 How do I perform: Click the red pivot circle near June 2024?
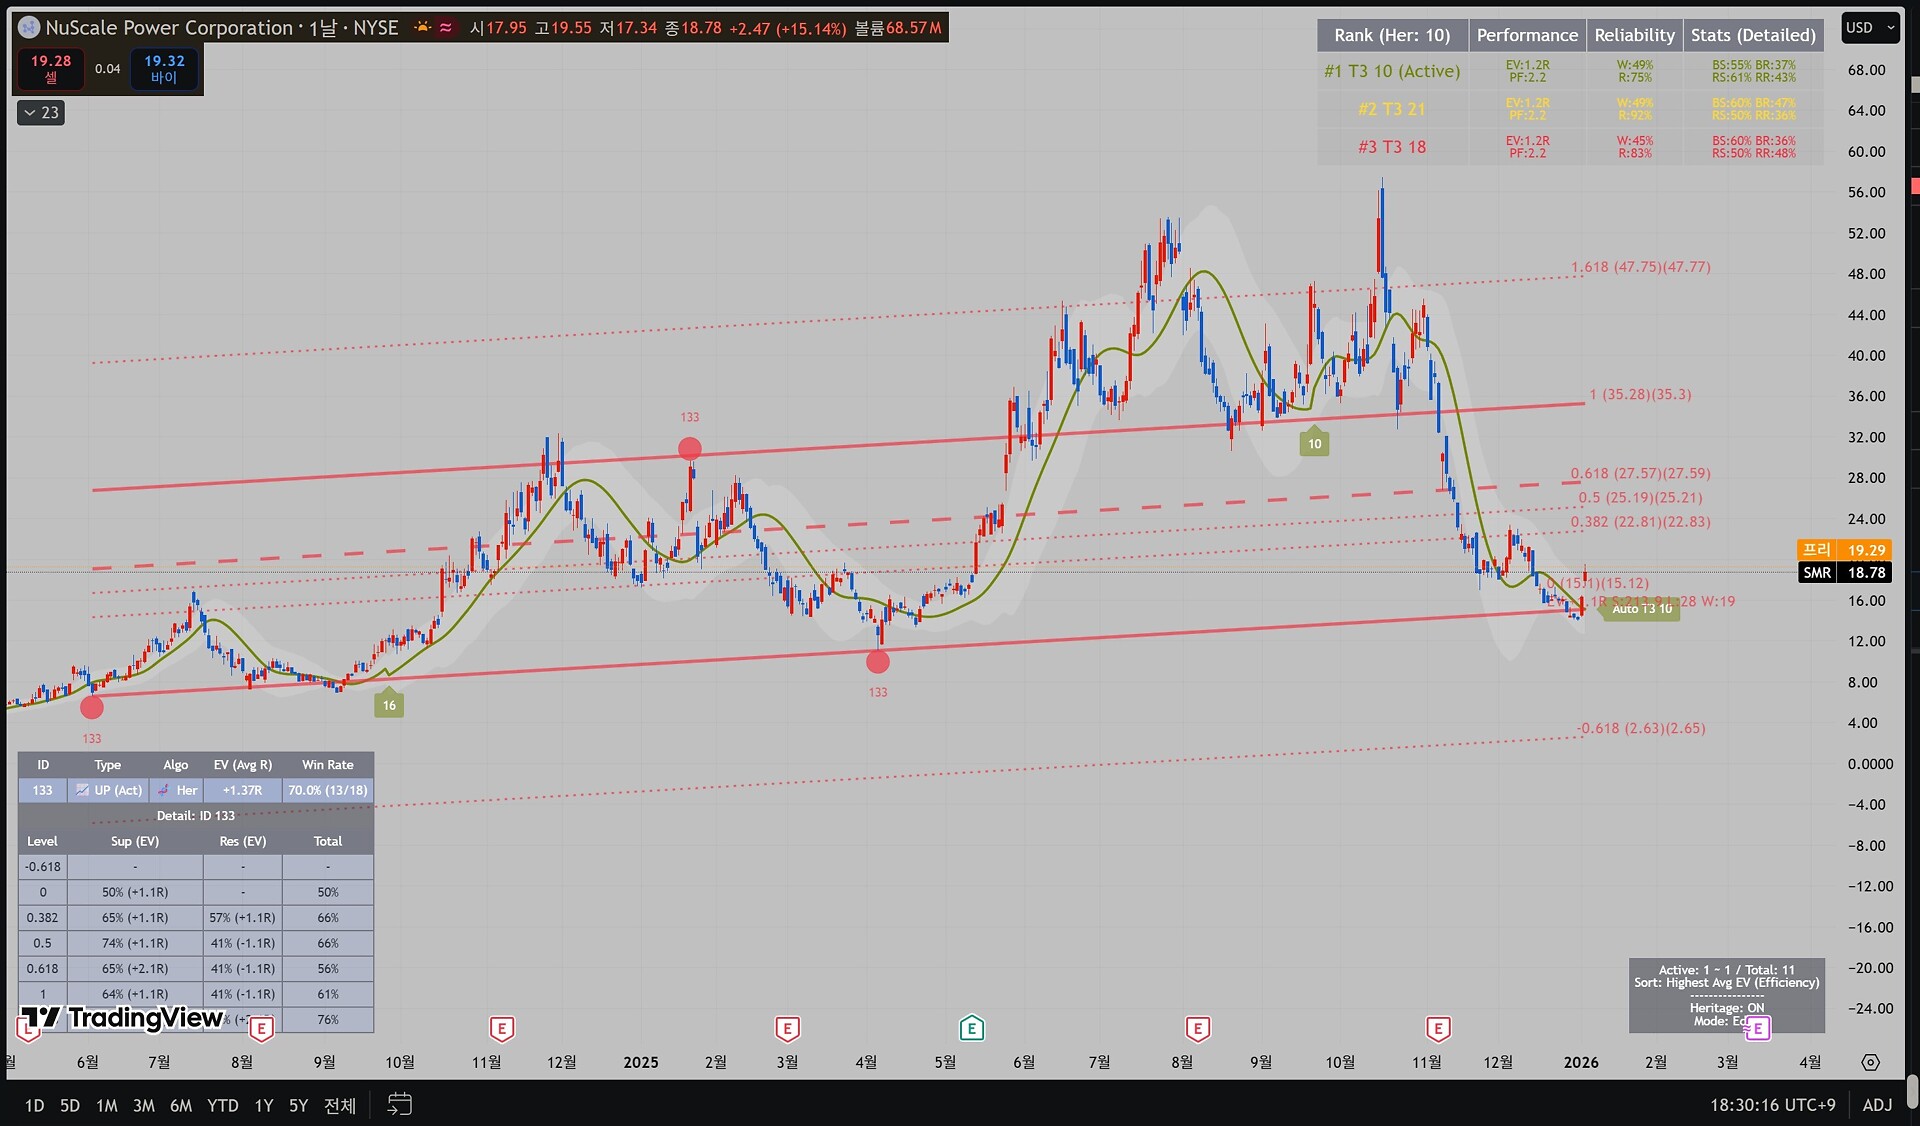(x=92, y=708)
